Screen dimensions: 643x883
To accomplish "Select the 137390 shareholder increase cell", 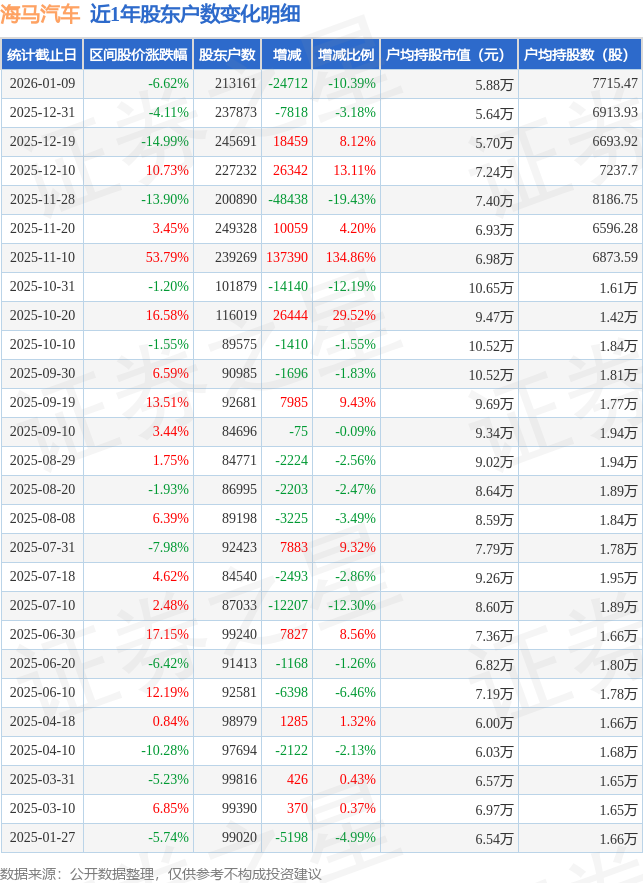I will pyautogui.click(x=286, y=258).
